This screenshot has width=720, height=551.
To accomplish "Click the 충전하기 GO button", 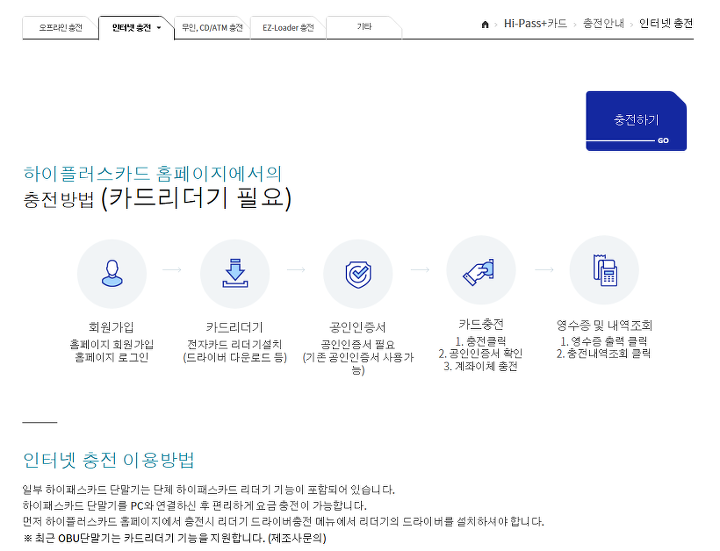I will [636, 121].
